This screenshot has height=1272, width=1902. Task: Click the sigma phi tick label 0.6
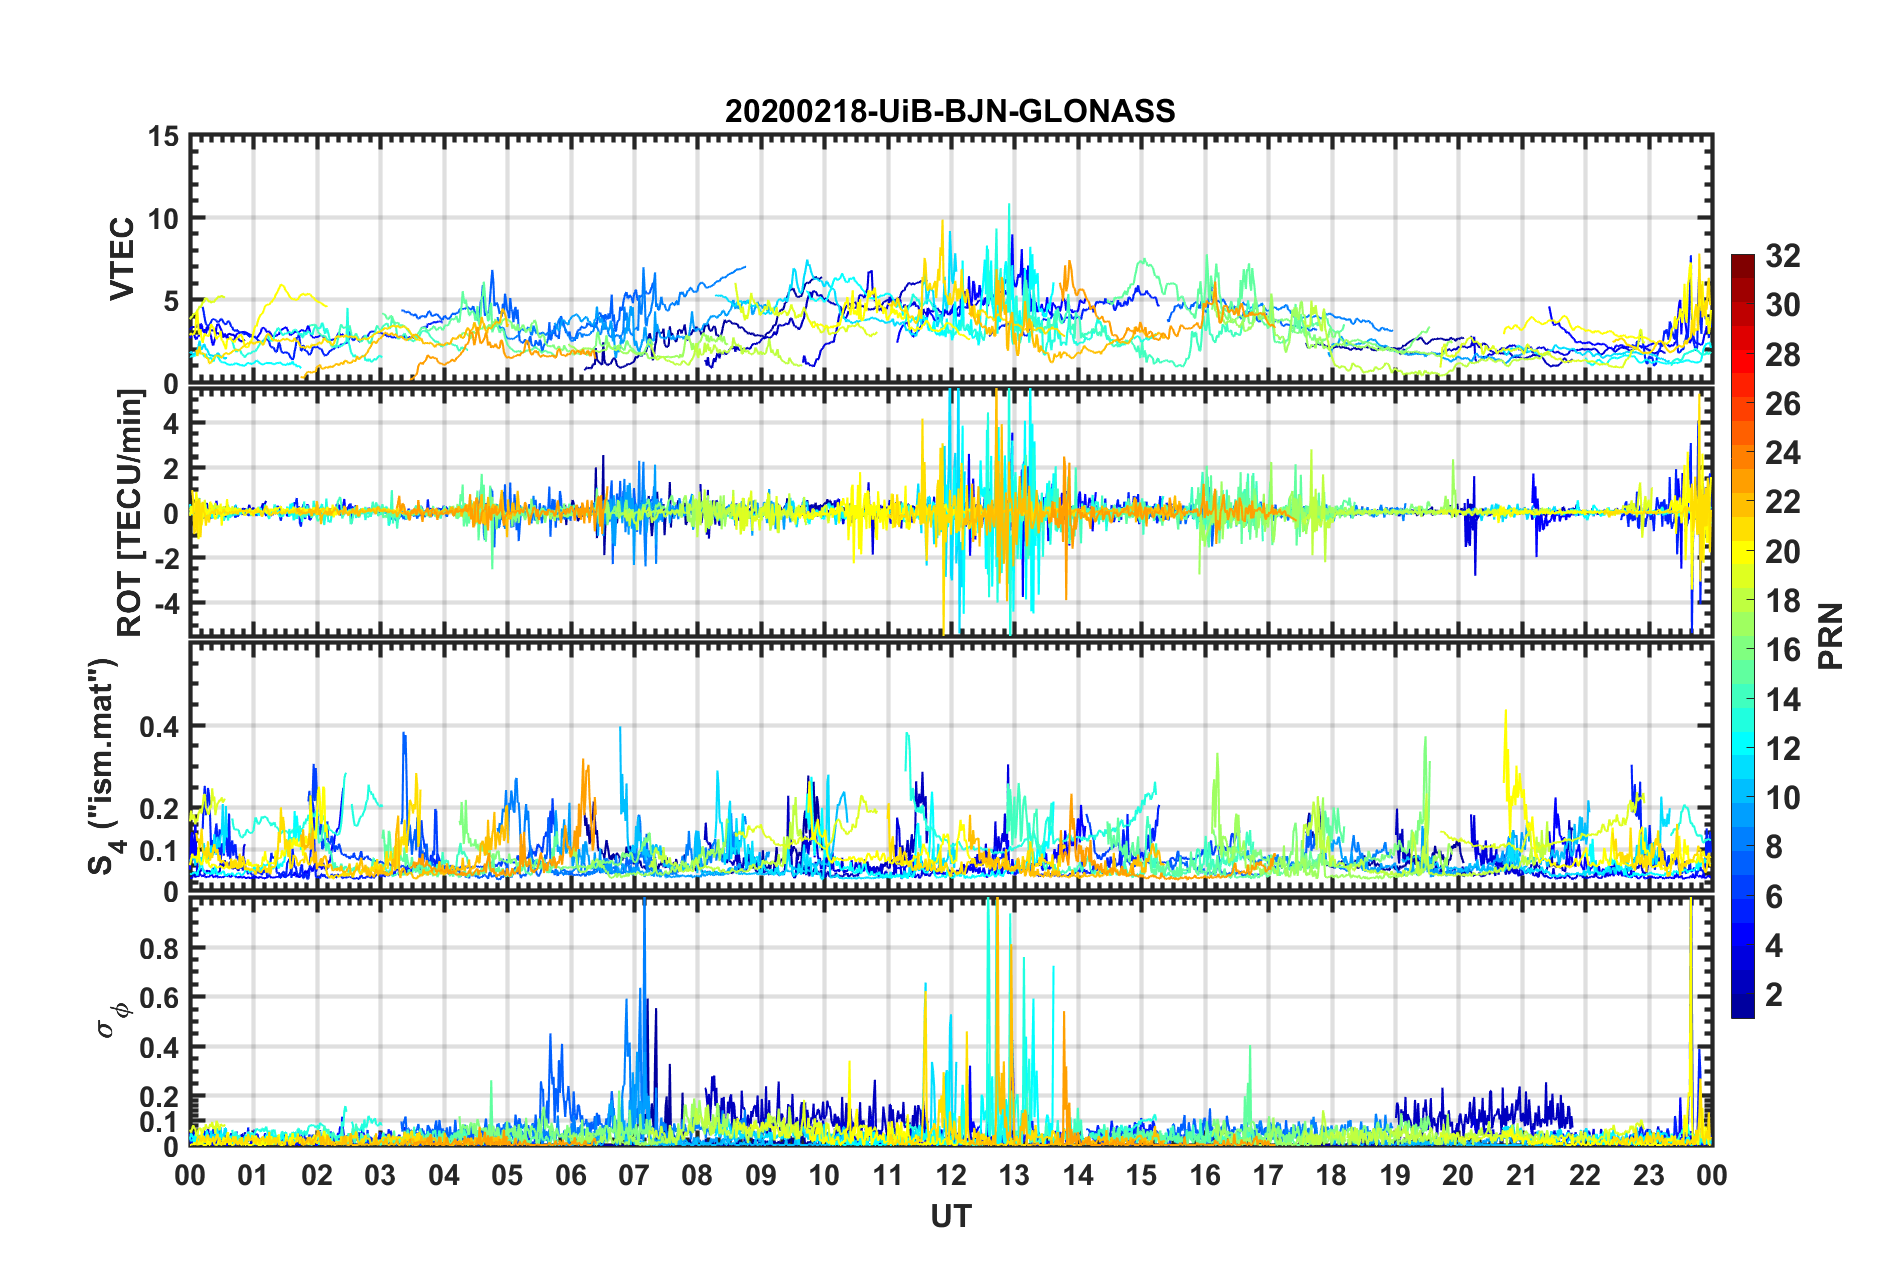159,998
